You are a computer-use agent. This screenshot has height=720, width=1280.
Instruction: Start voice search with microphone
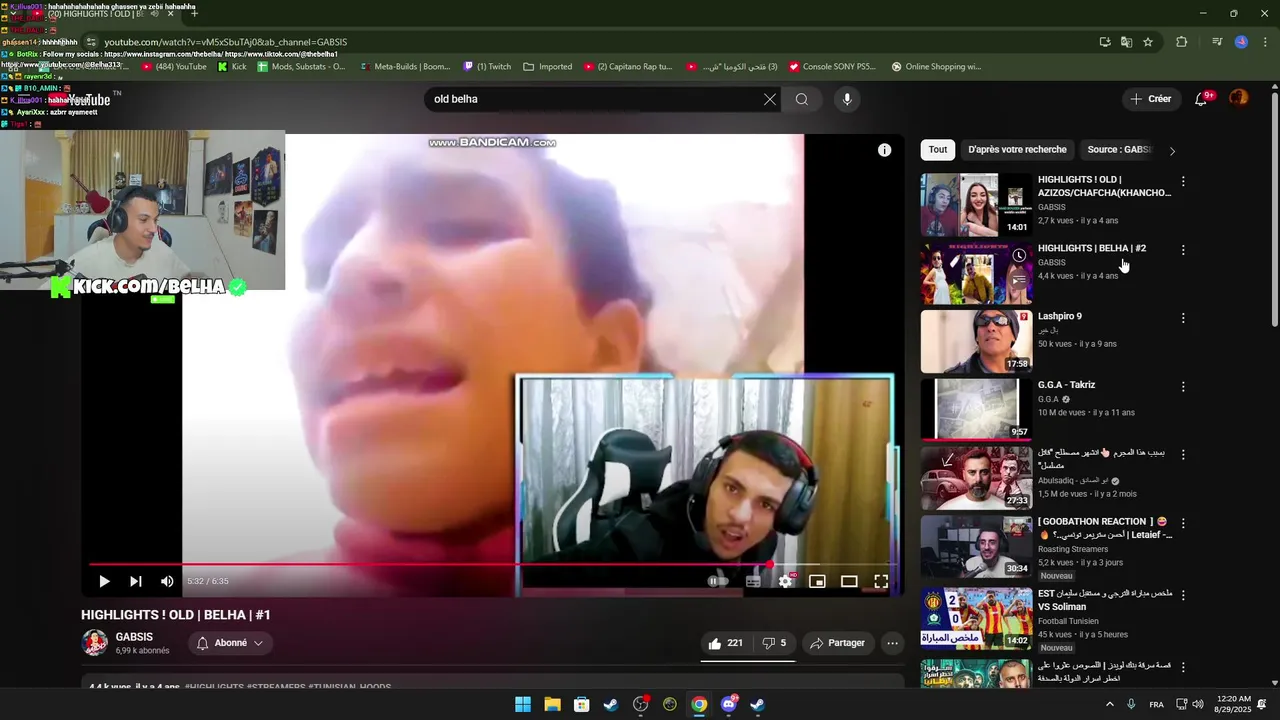[847, 99]
